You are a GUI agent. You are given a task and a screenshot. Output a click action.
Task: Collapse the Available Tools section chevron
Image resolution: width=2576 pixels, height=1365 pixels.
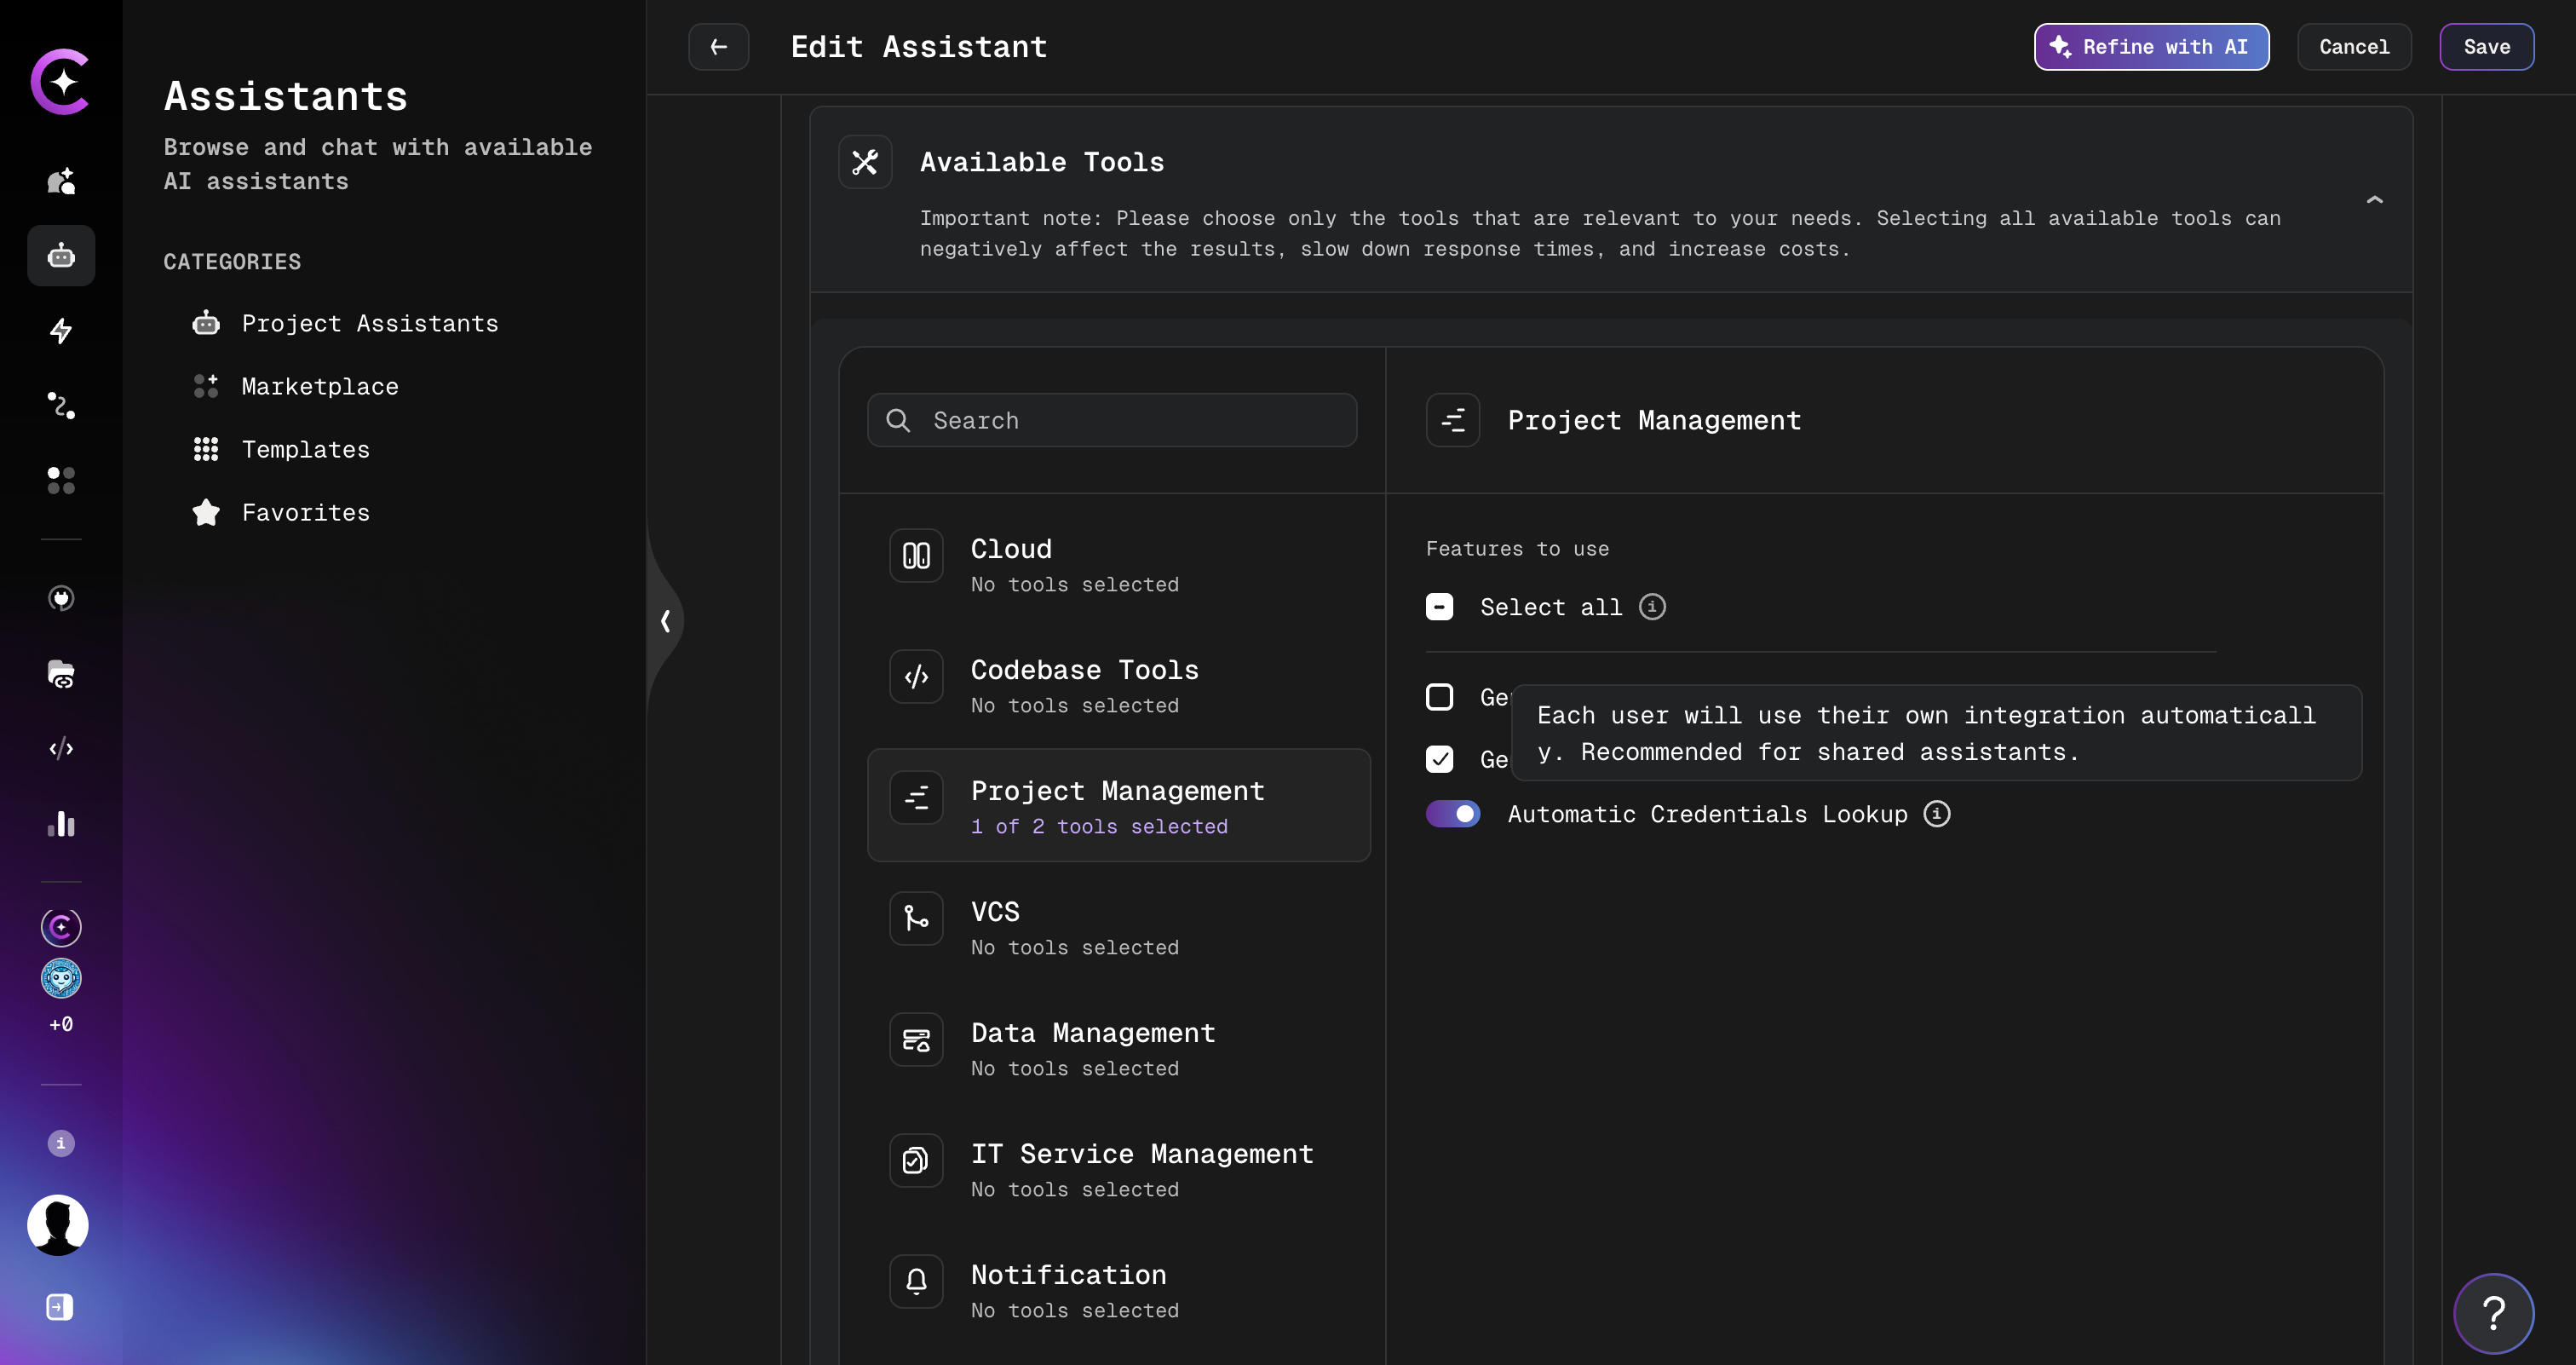(2374, 200)
